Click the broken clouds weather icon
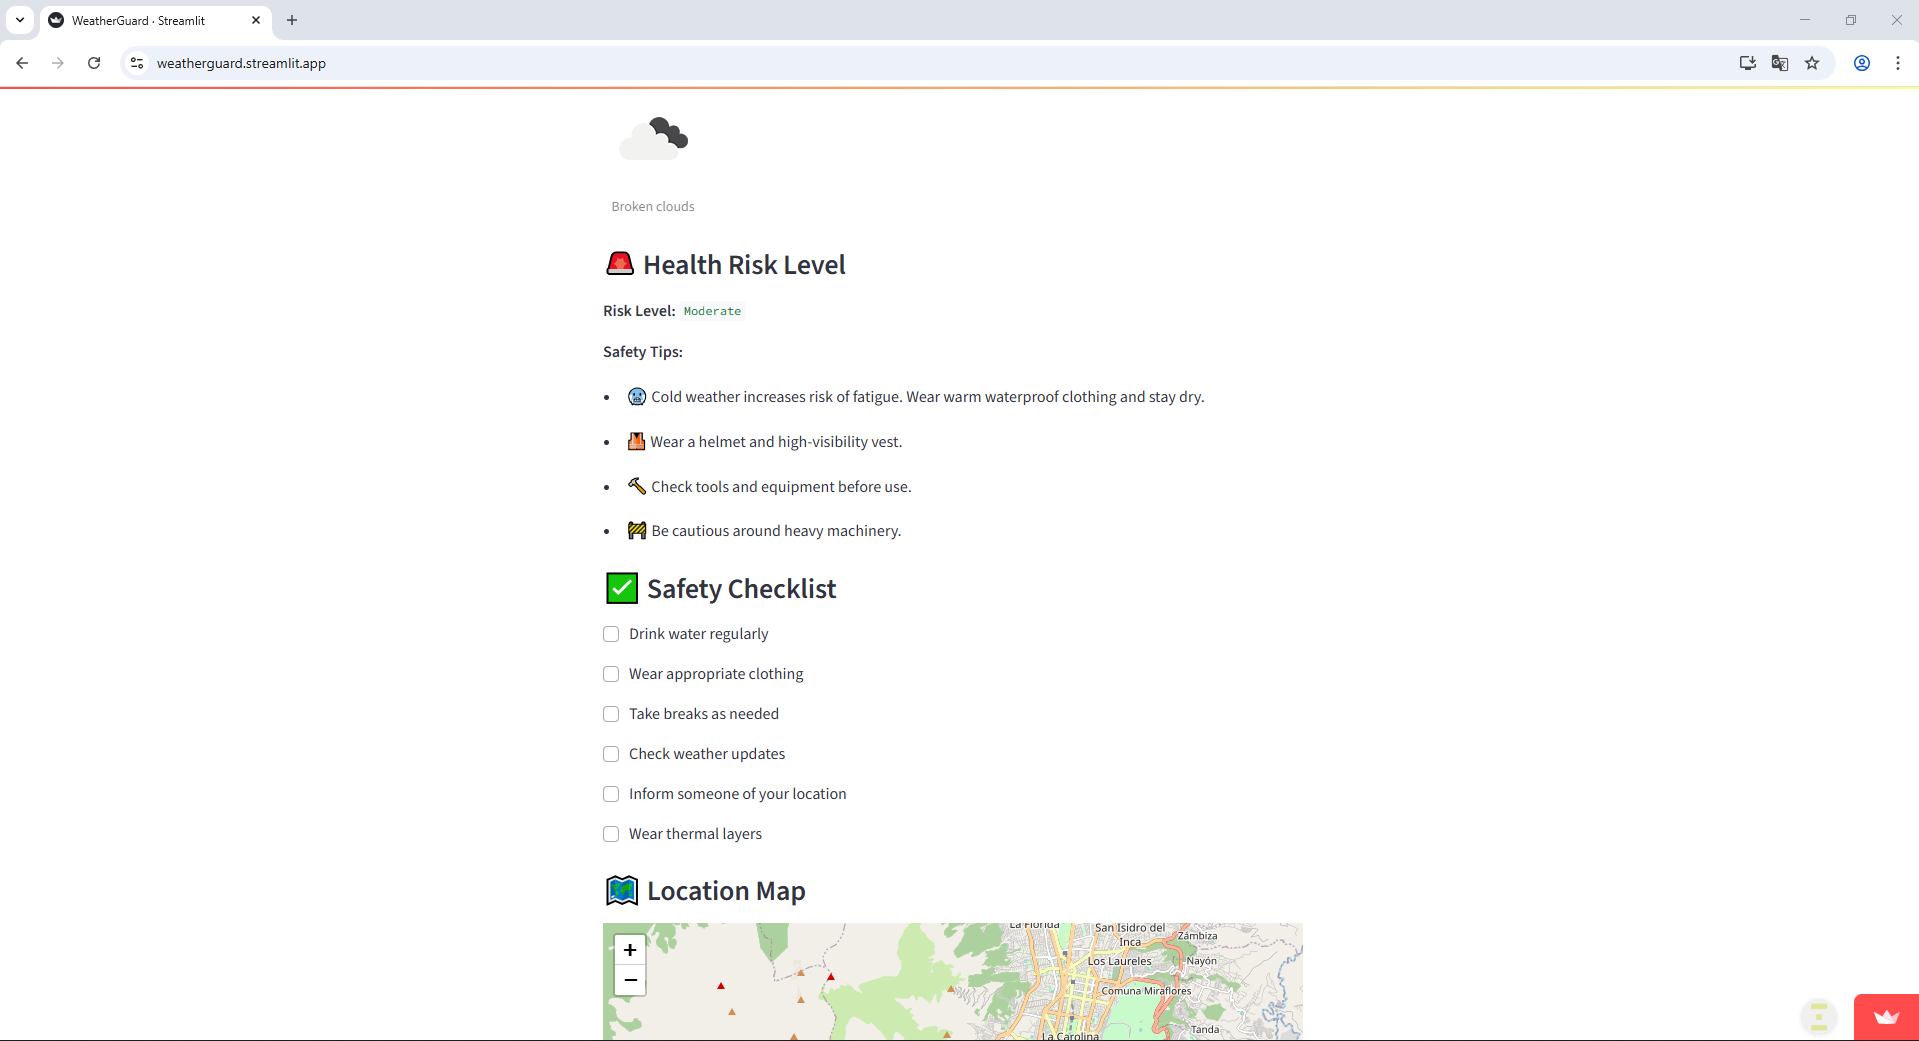The height and width of the screenshot is (1041, 1919). coord(654,139)
